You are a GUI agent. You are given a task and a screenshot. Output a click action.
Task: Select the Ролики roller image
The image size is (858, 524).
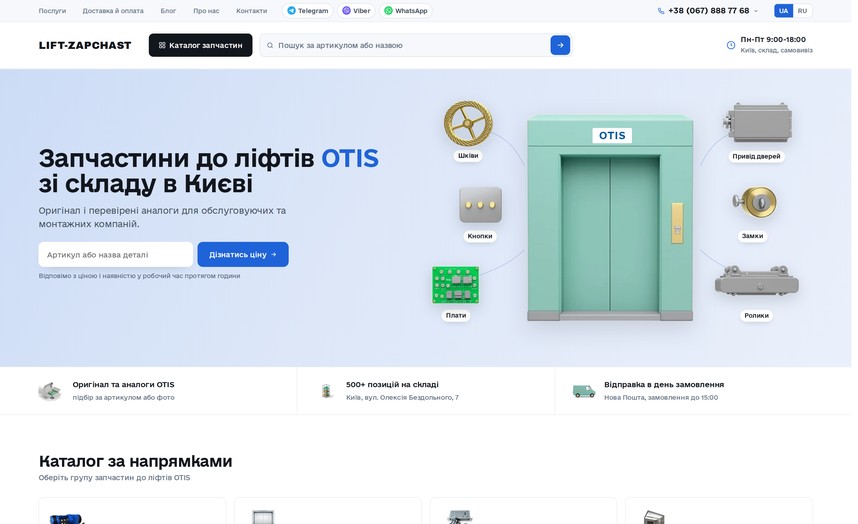point(757,281)
